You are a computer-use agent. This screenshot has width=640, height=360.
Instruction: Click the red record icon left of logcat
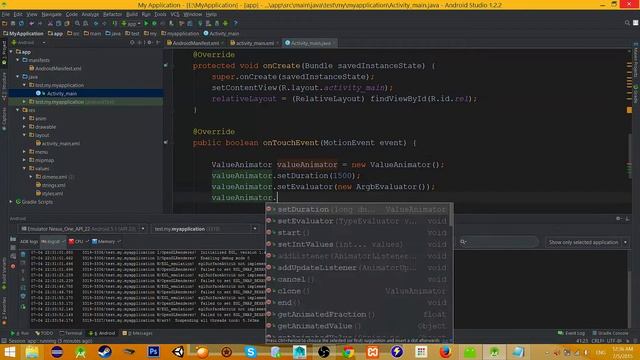(13, 266)
